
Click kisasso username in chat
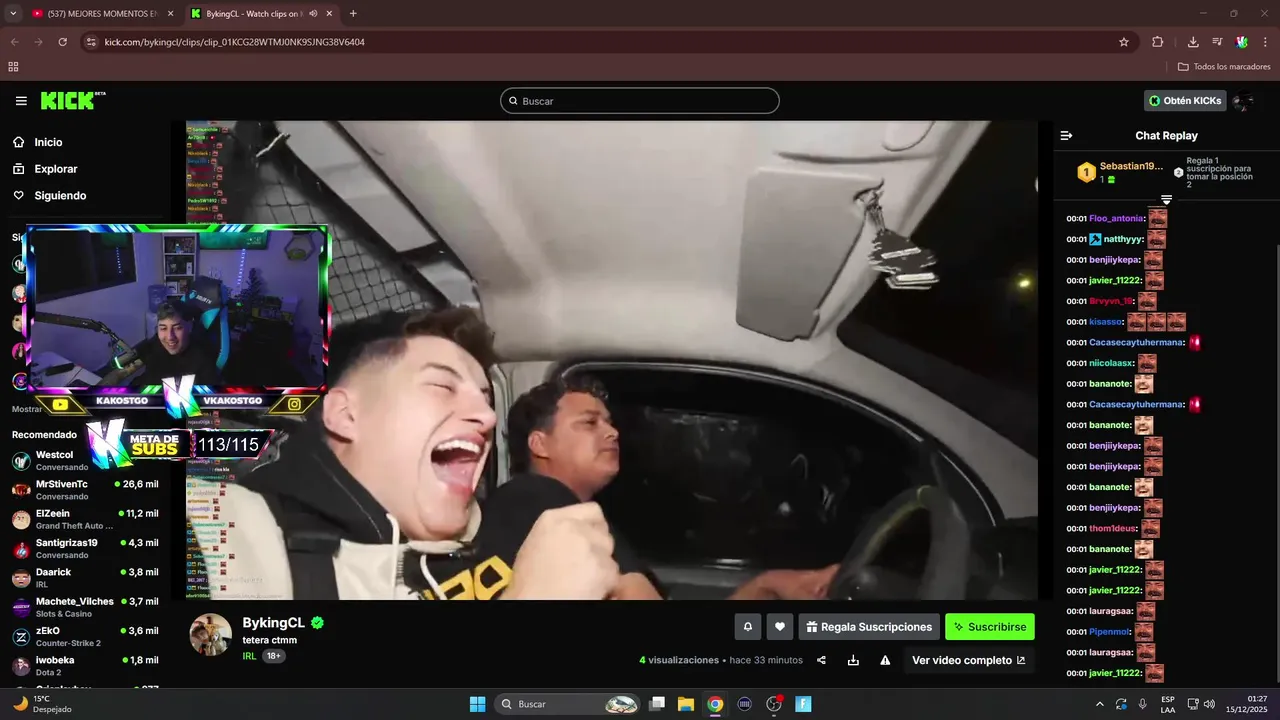tap(1106, 322)
